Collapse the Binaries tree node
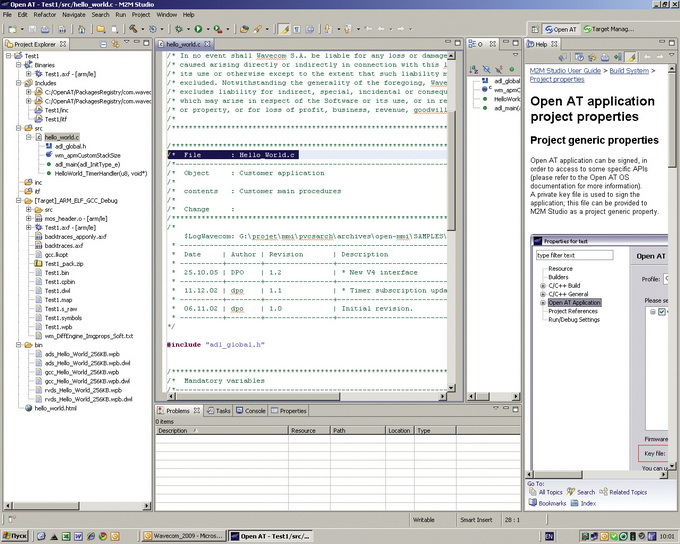 (x=18, y=65)
